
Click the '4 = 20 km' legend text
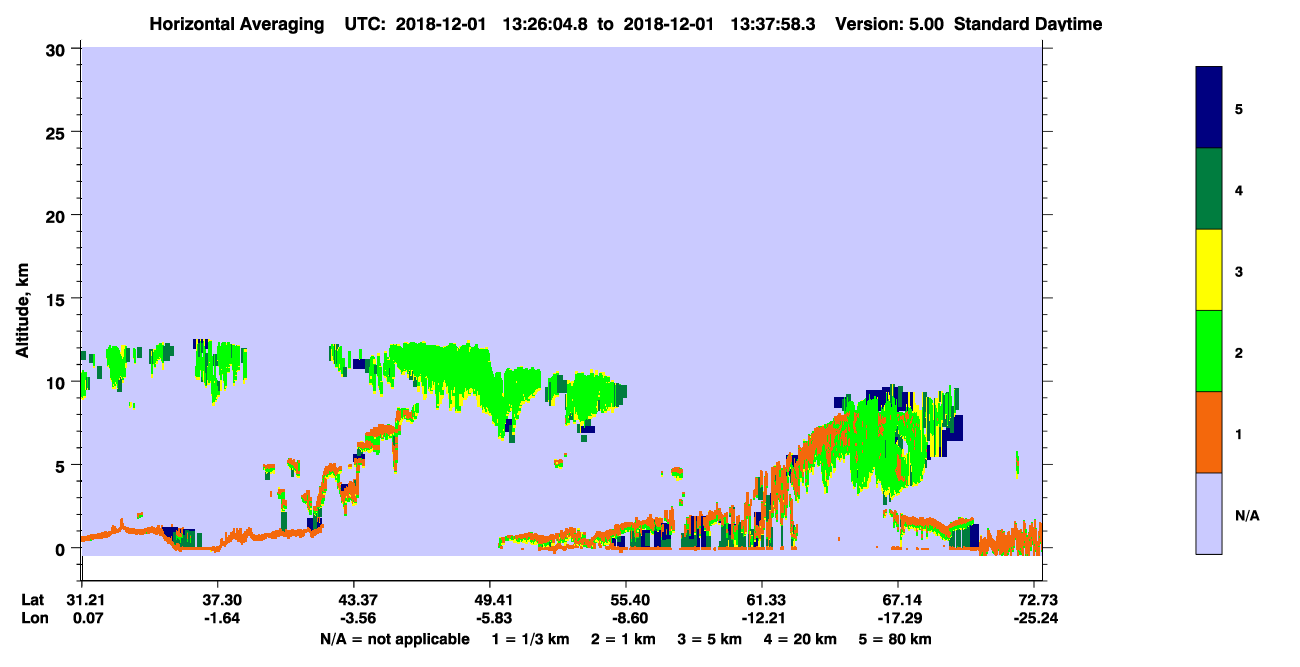[798, 639]
